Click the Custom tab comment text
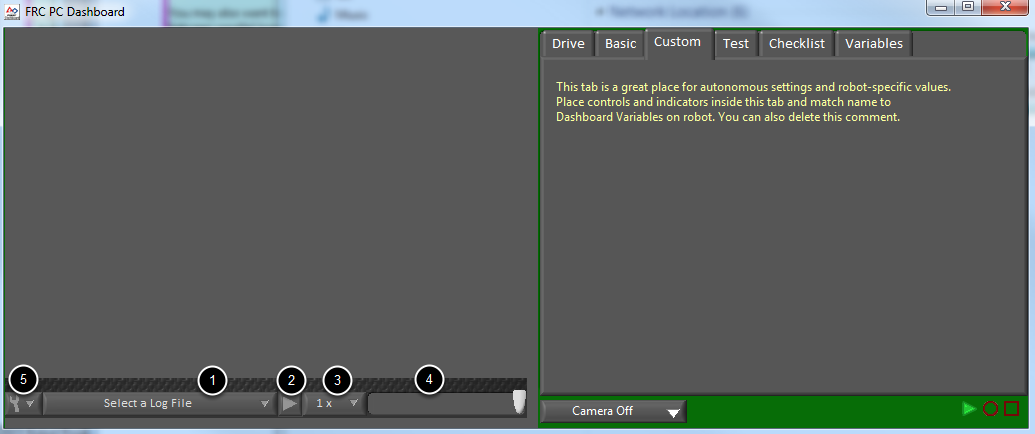Image resolution: width=1035 pixels, height=434 pixels. 753,102
